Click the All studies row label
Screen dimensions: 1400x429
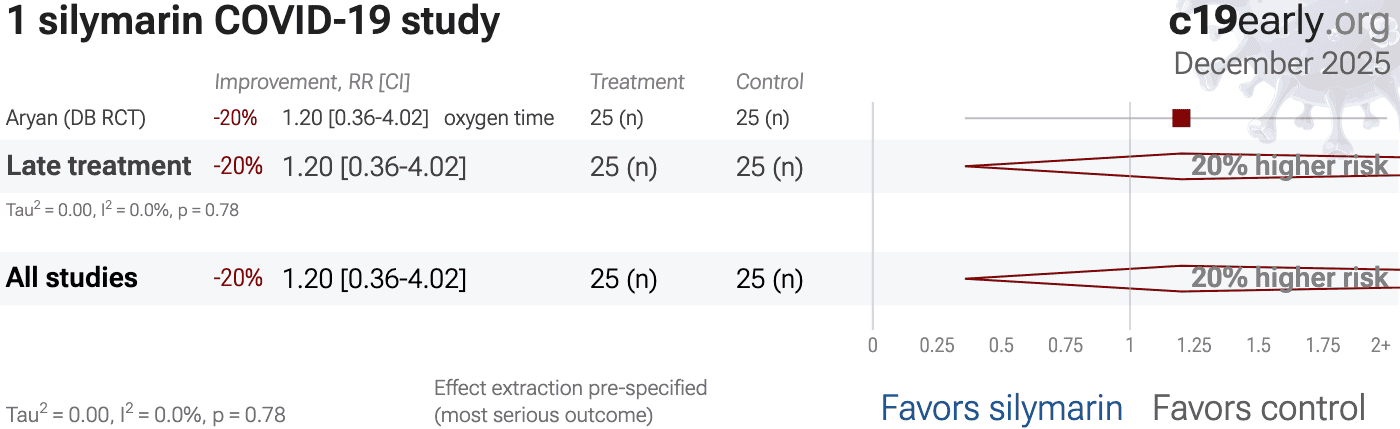click(x=72, y=278)
